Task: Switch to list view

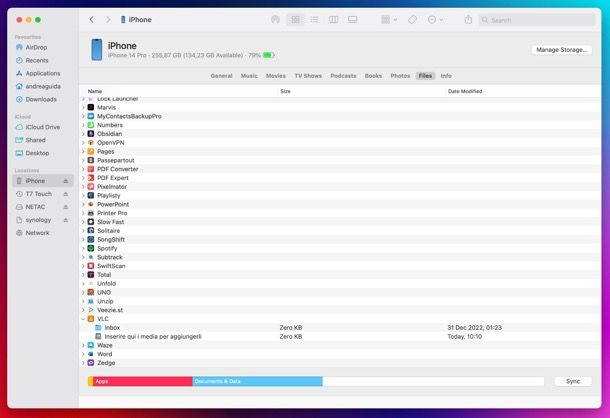Action: [x=314, y=19]
